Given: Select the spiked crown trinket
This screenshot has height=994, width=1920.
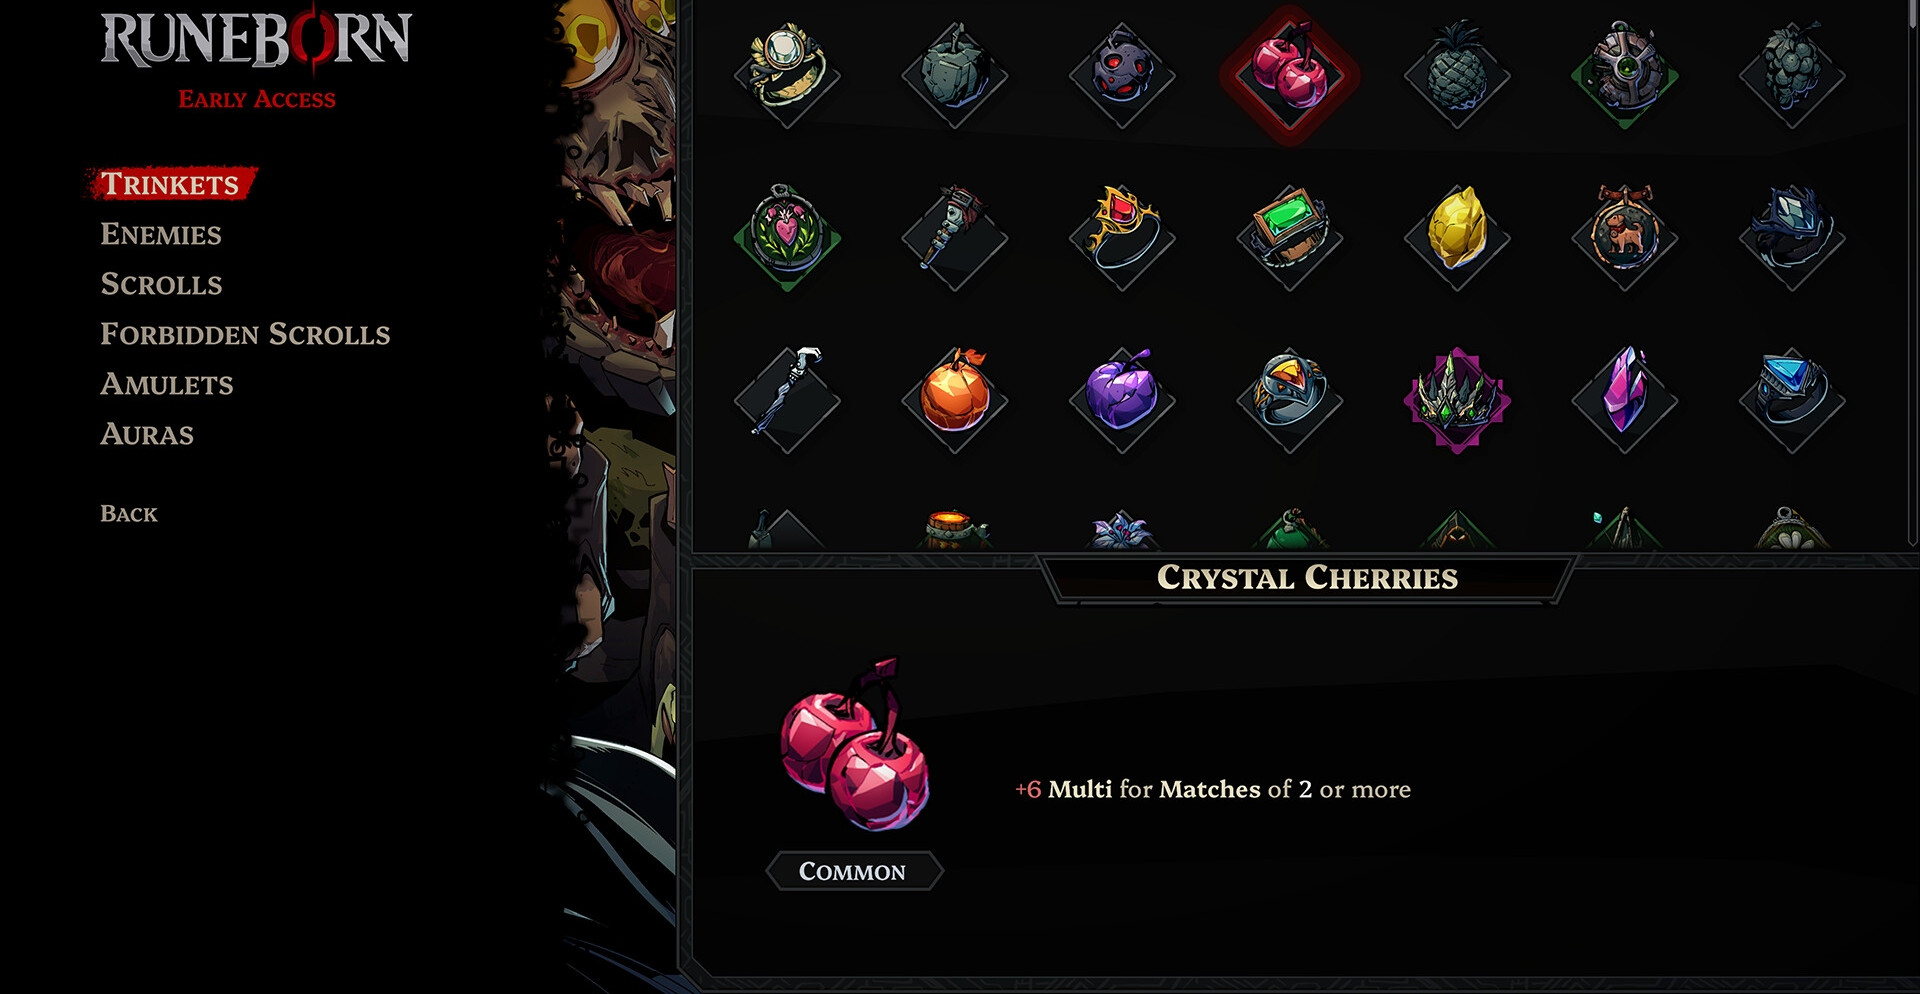Looking at the screenshot, I should pos(1457,400).
